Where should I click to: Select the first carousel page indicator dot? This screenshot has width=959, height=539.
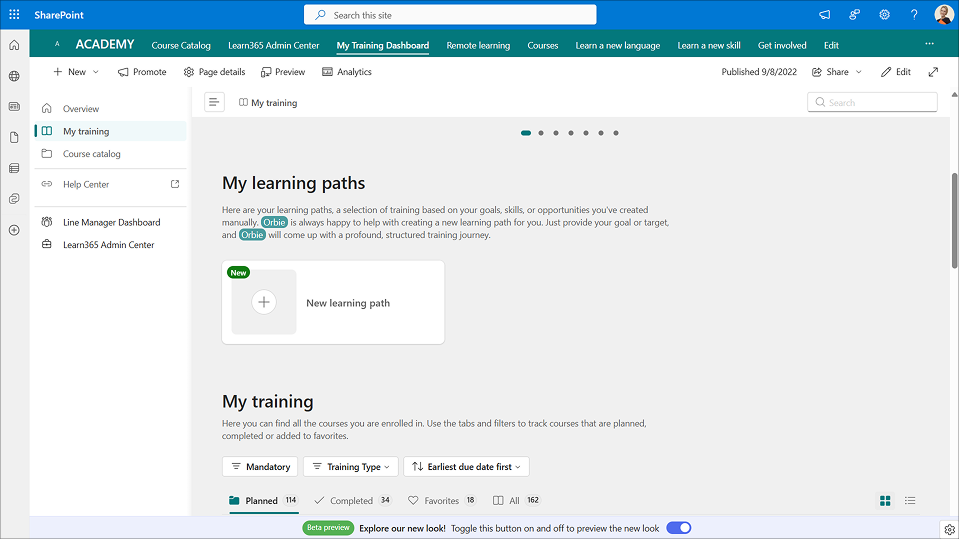(526, 133)
